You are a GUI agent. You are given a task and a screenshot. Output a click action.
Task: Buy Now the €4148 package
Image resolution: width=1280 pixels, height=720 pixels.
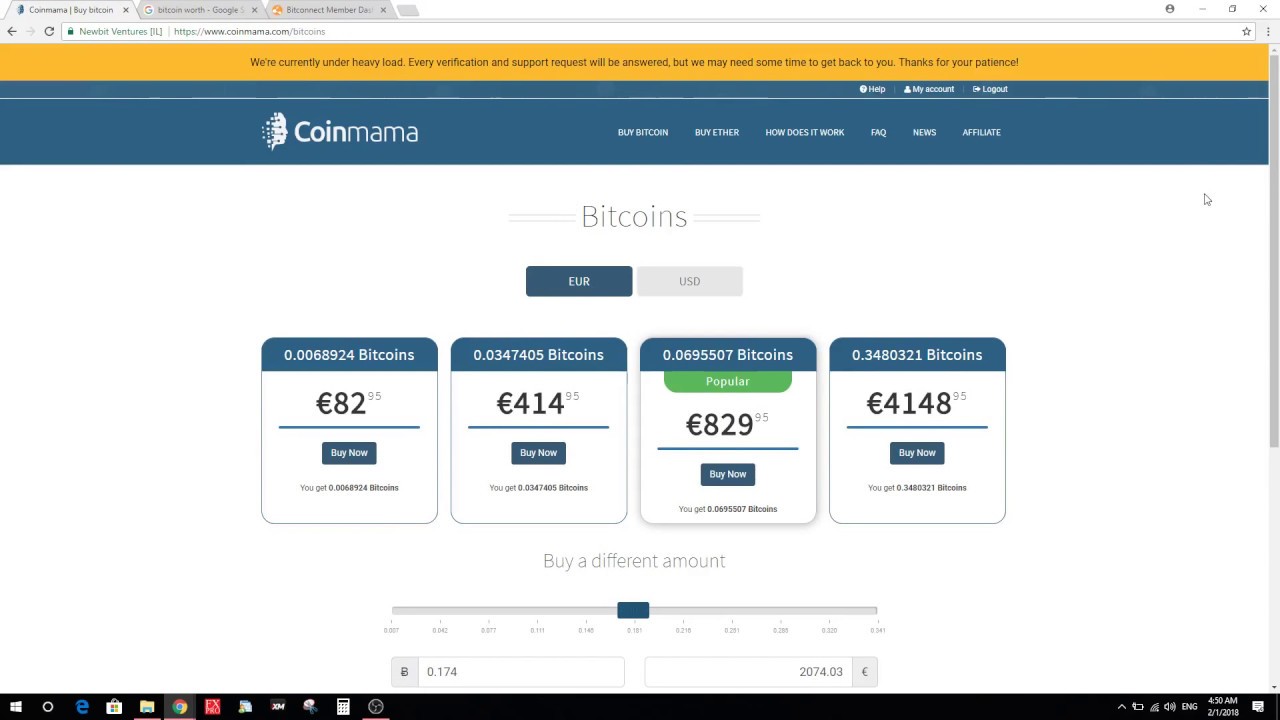(x=917, y=453)
